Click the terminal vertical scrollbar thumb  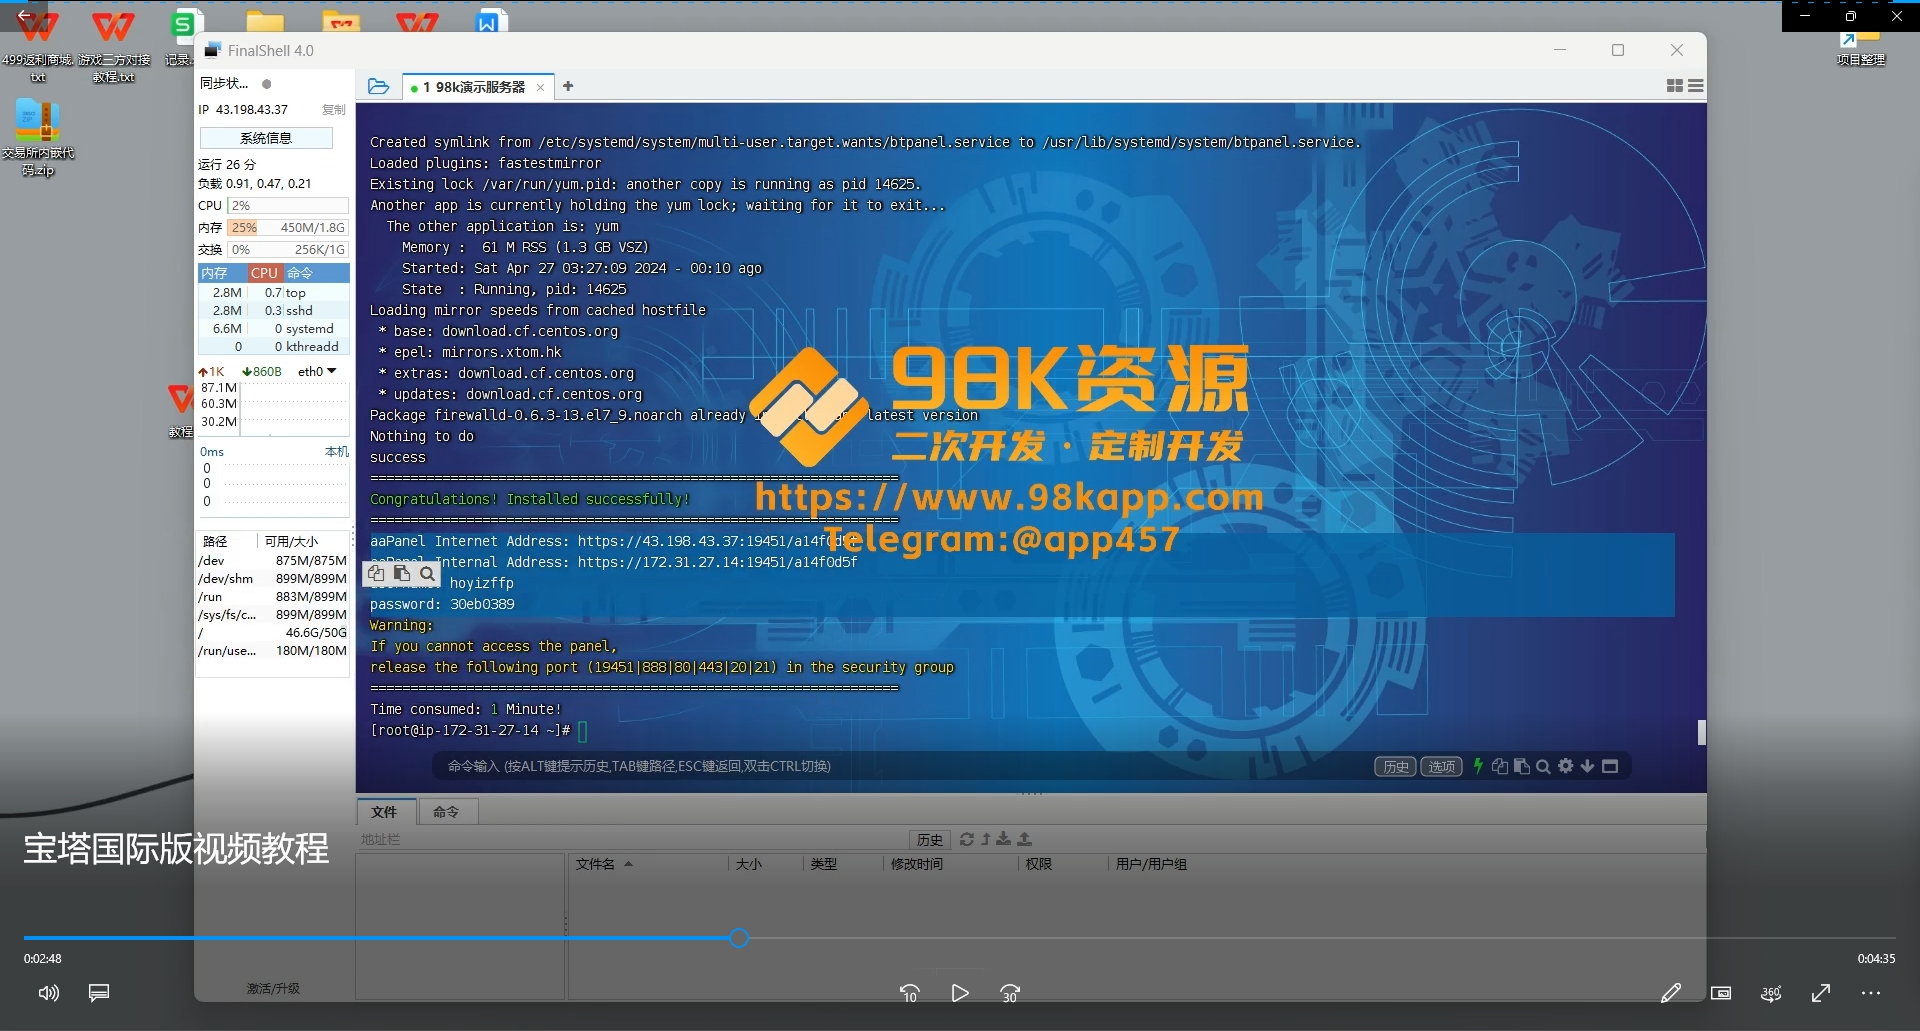pyautogui.click(x=1702, y=732)
